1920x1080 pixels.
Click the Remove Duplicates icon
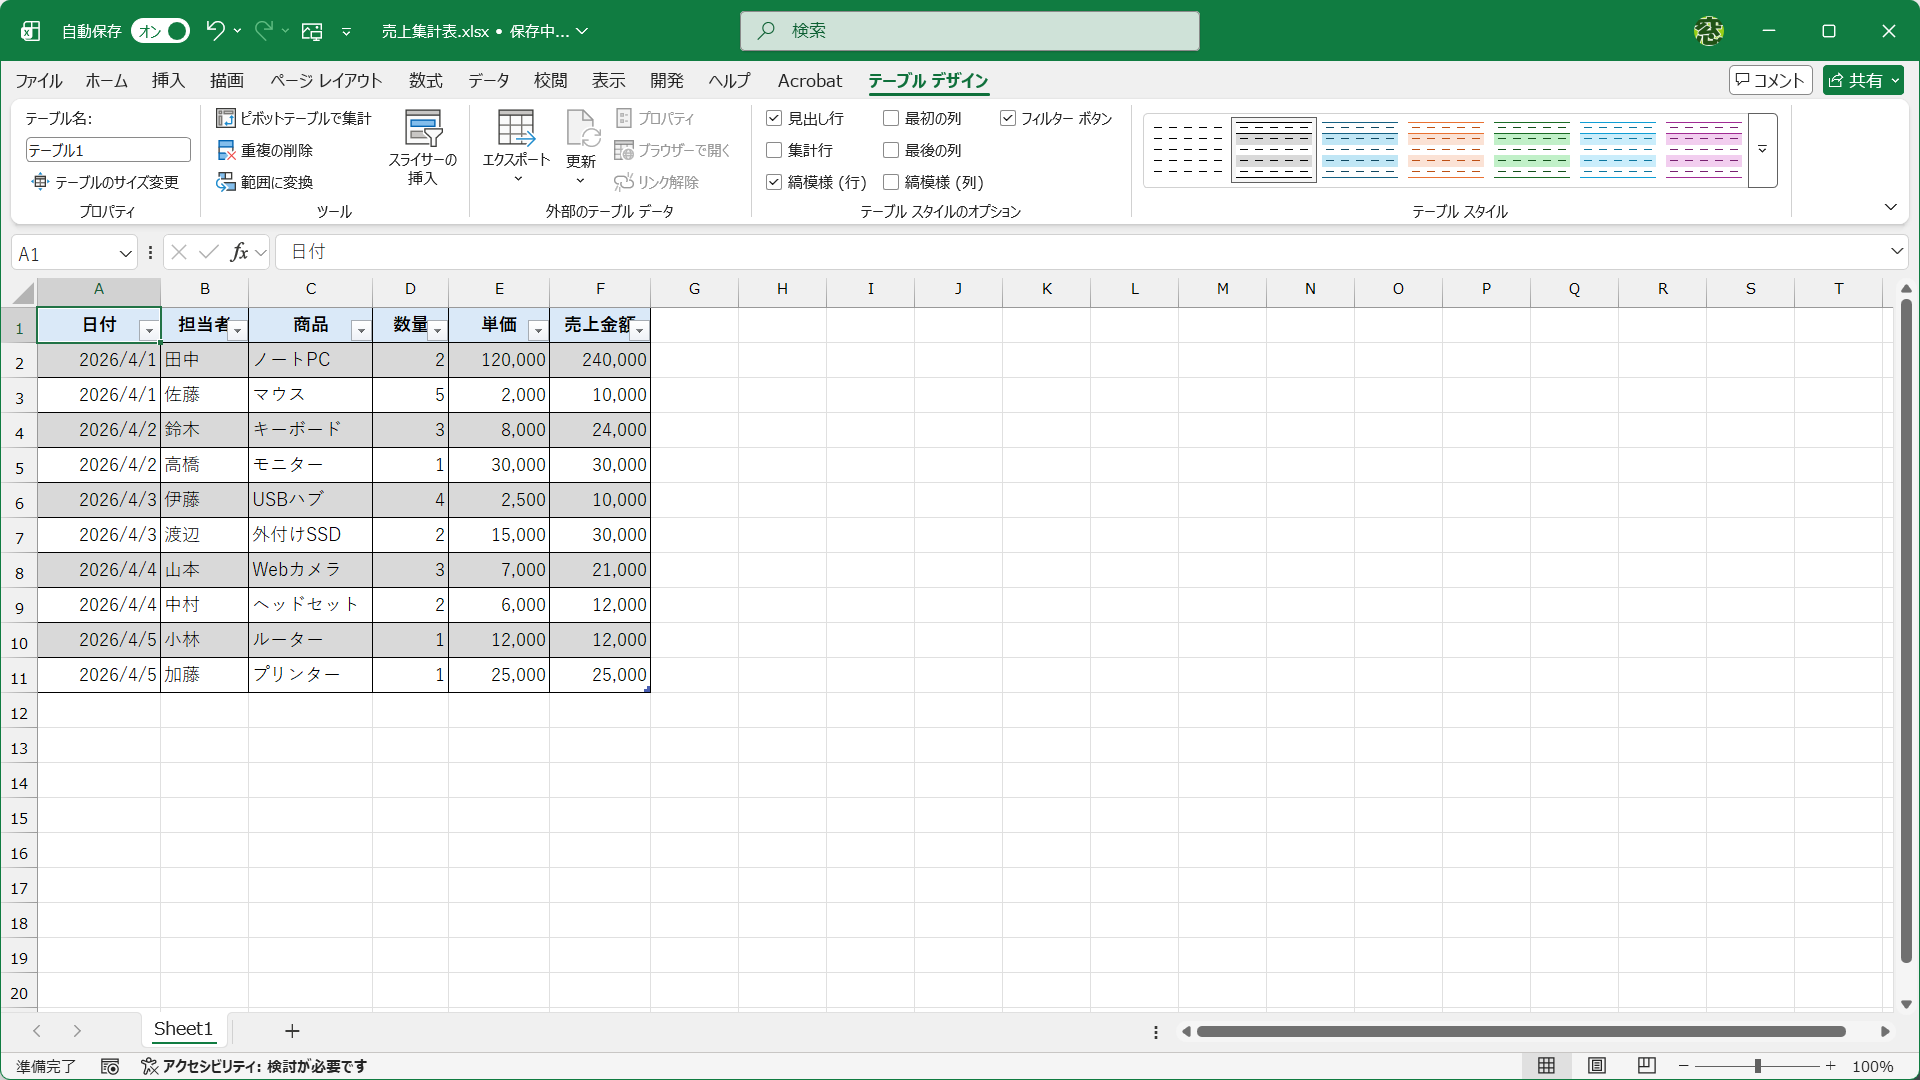[x=226, y=150]
